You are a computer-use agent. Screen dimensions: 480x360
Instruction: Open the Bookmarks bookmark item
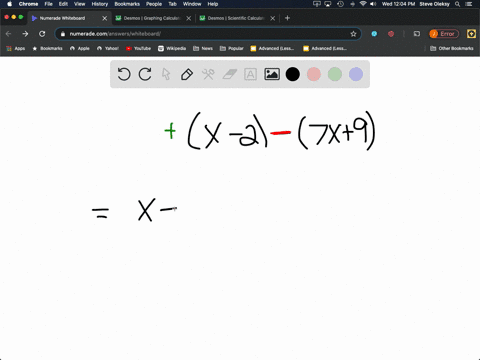click(x=47, y=48)
